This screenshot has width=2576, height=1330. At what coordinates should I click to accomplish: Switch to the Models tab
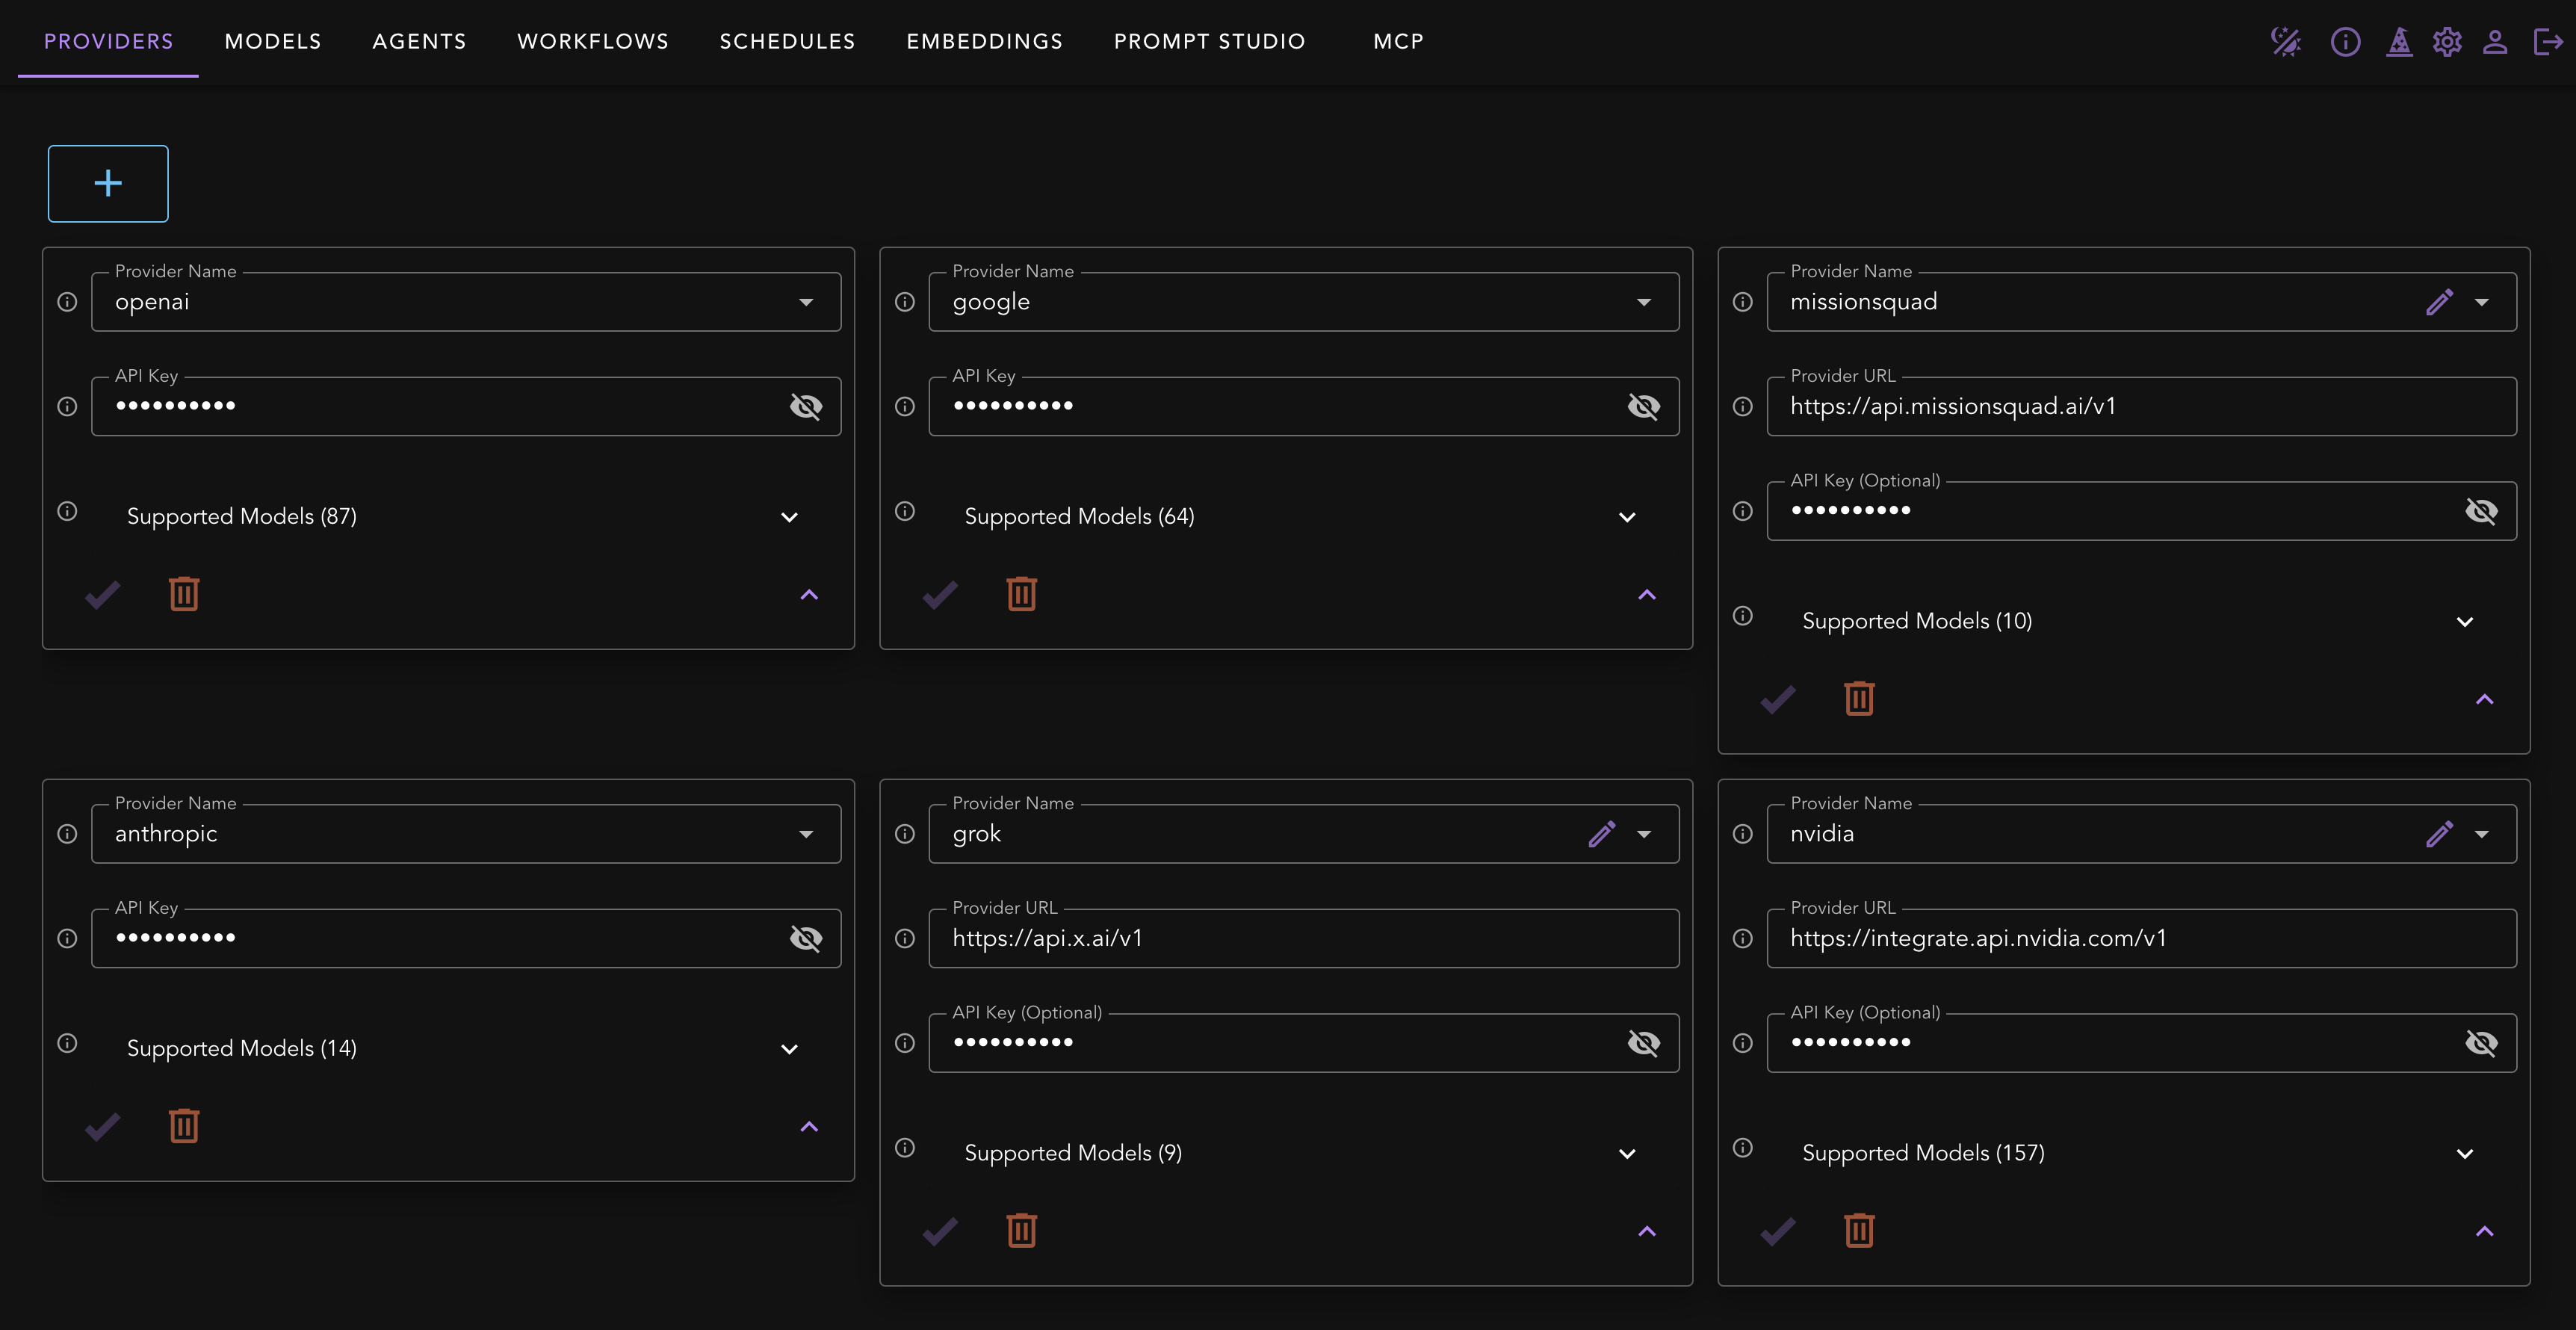(x=273, y=42)
